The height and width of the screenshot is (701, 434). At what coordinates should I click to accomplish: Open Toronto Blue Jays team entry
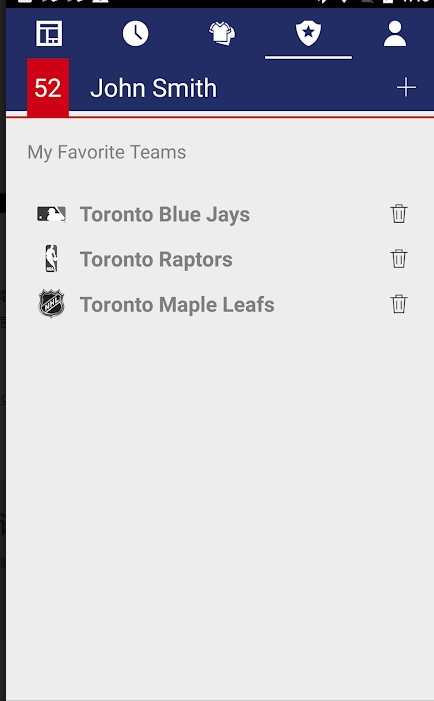164,214
